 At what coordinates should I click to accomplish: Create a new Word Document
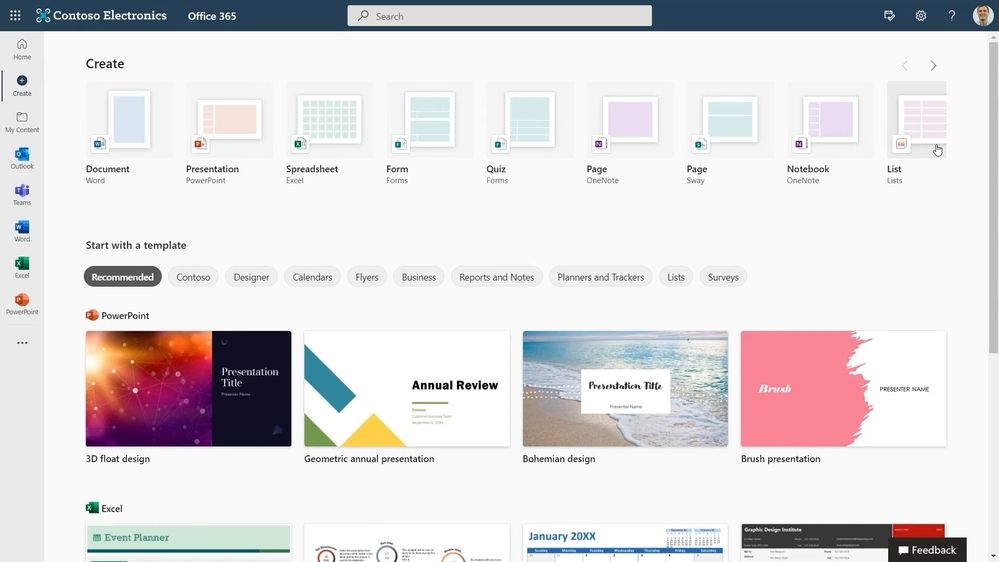click(x=129, y=133)
